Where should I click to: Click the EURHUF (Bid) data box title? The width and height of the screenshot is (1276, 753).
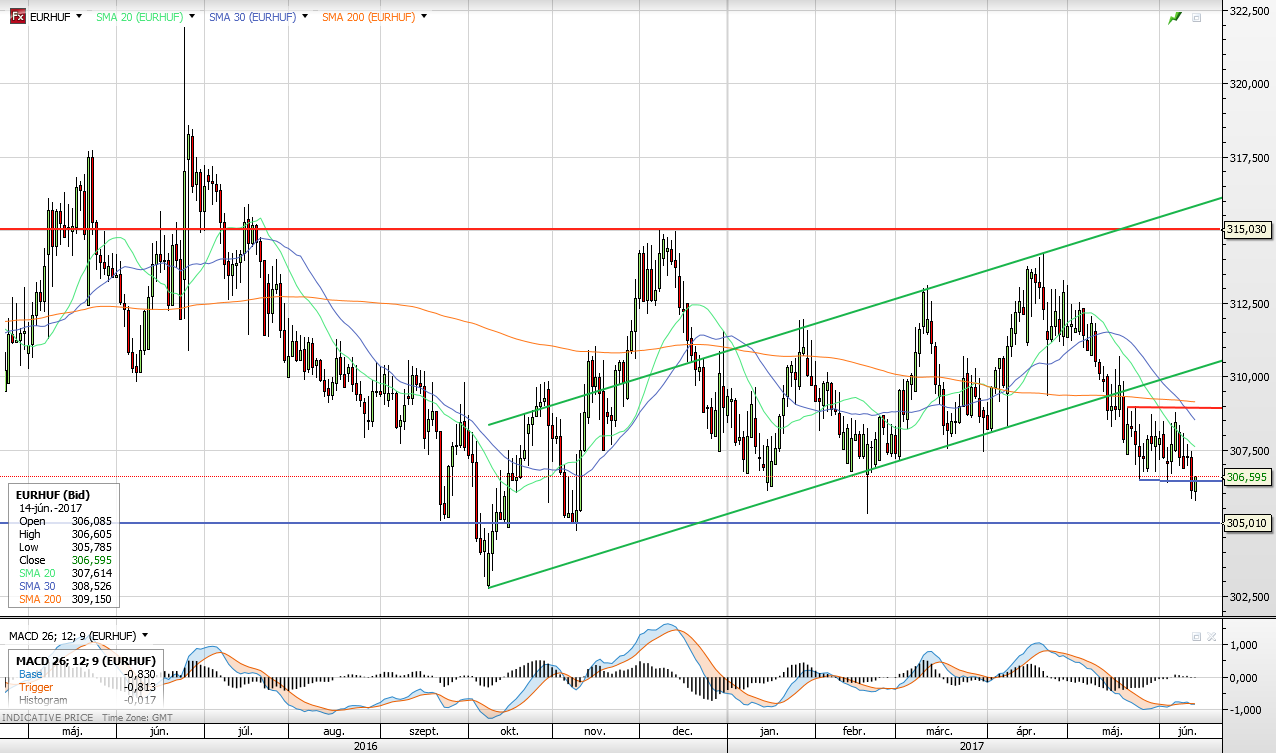[x=54, y=494]
